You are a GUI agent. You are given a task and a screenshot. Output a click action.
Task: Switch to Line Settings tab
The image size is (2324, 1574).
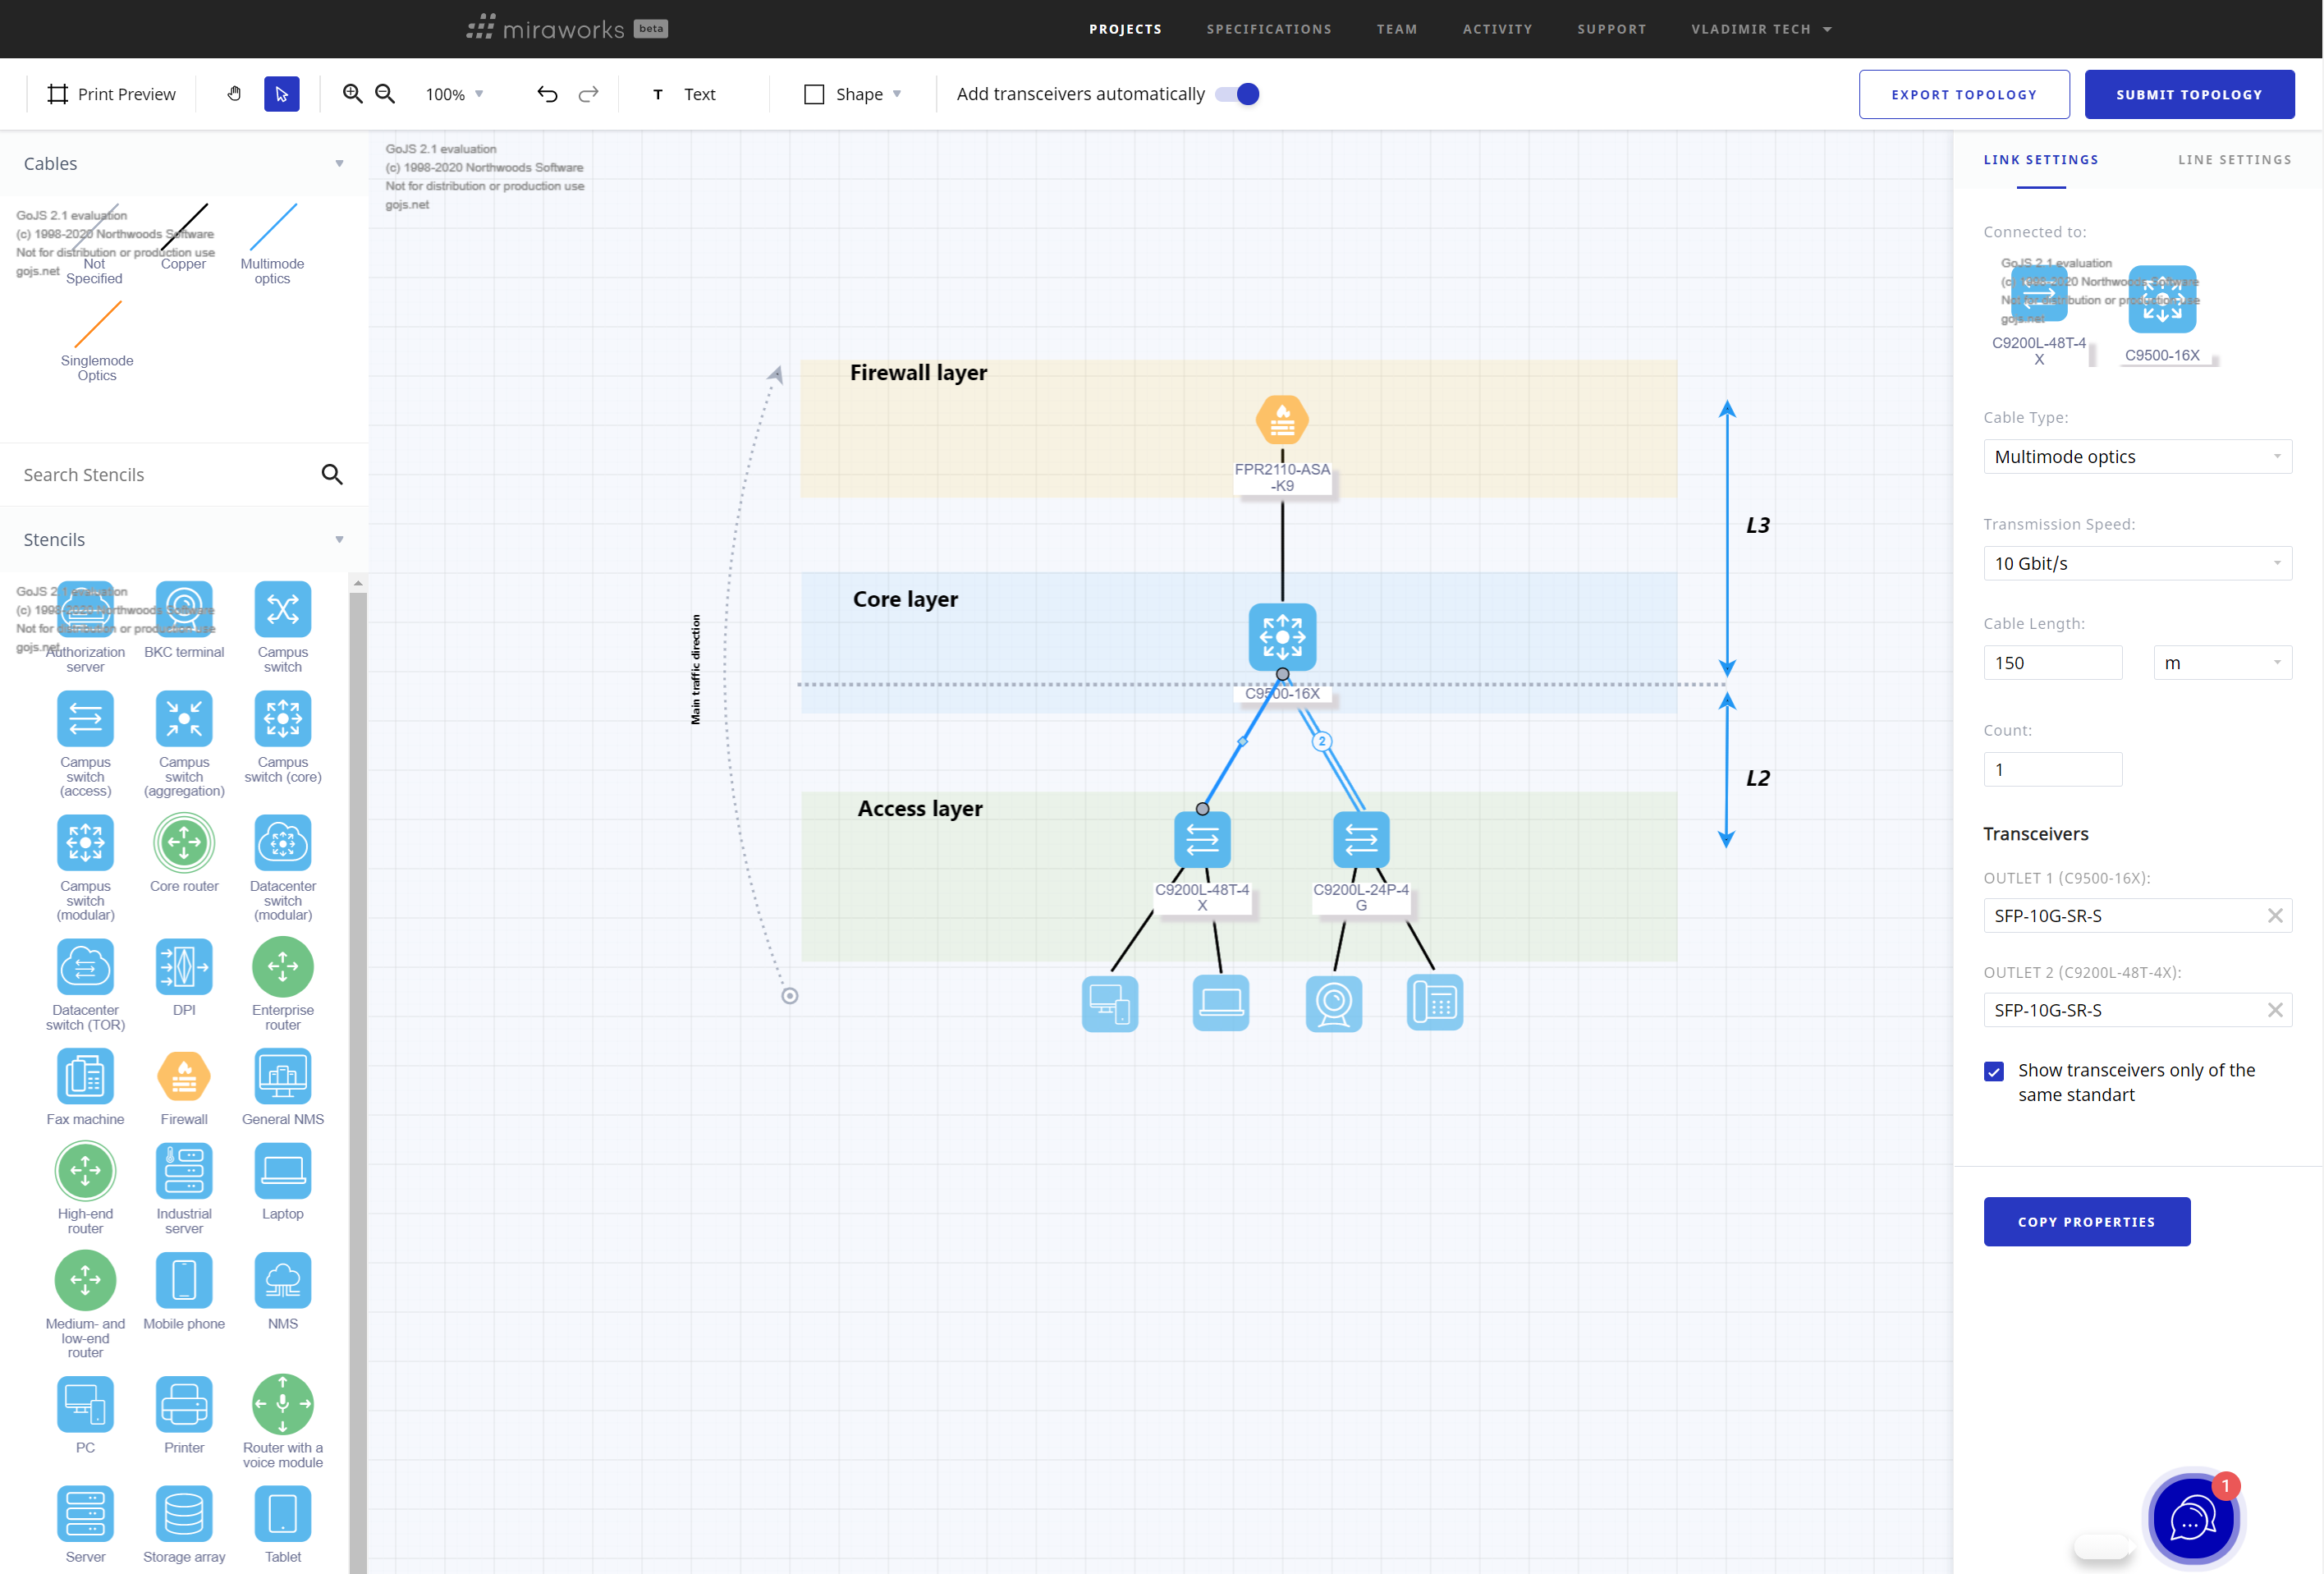[2234, 160]
